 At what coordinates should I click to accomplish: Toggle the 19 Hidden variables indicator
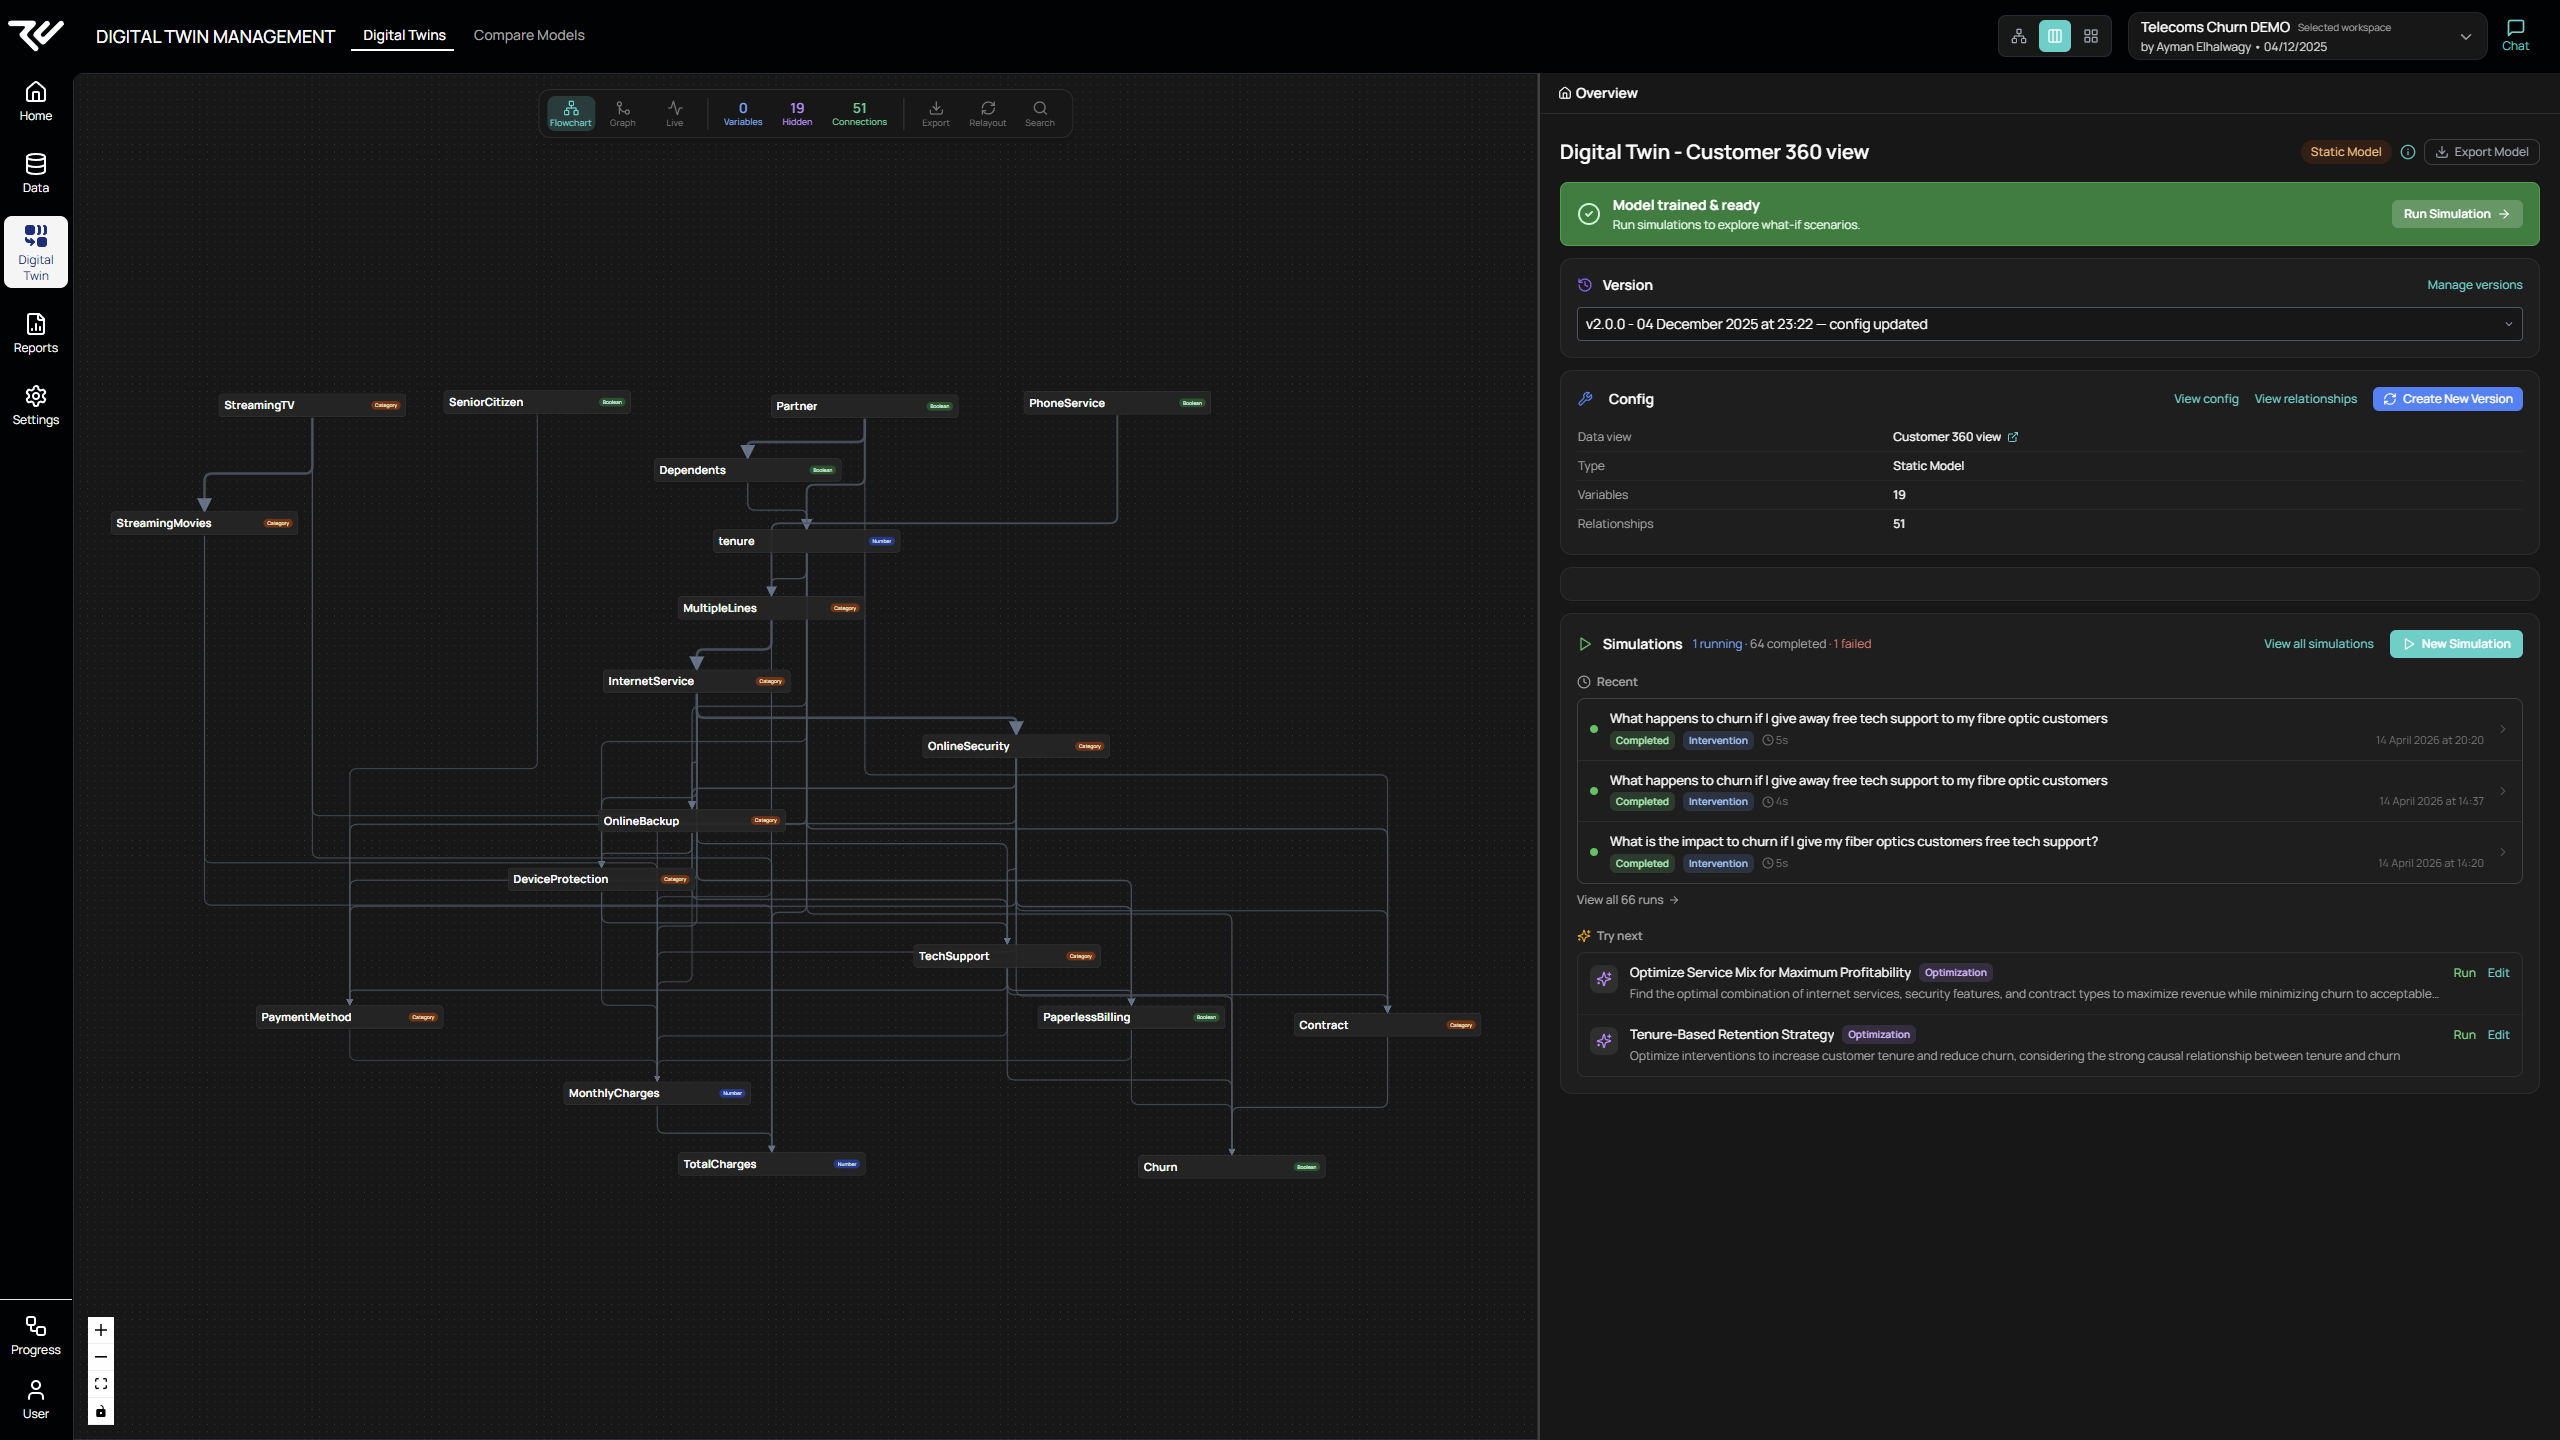(x=797, y=112)
